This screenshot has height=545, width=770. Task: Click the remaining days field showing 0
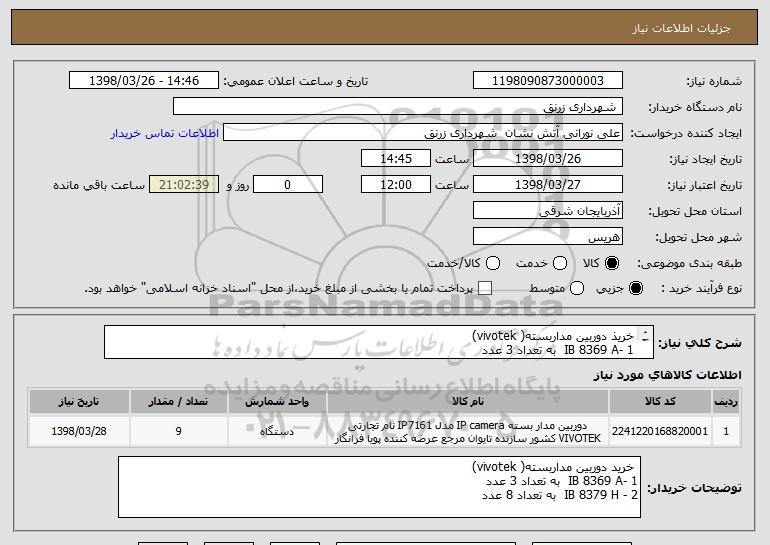[x=288, y=185]
